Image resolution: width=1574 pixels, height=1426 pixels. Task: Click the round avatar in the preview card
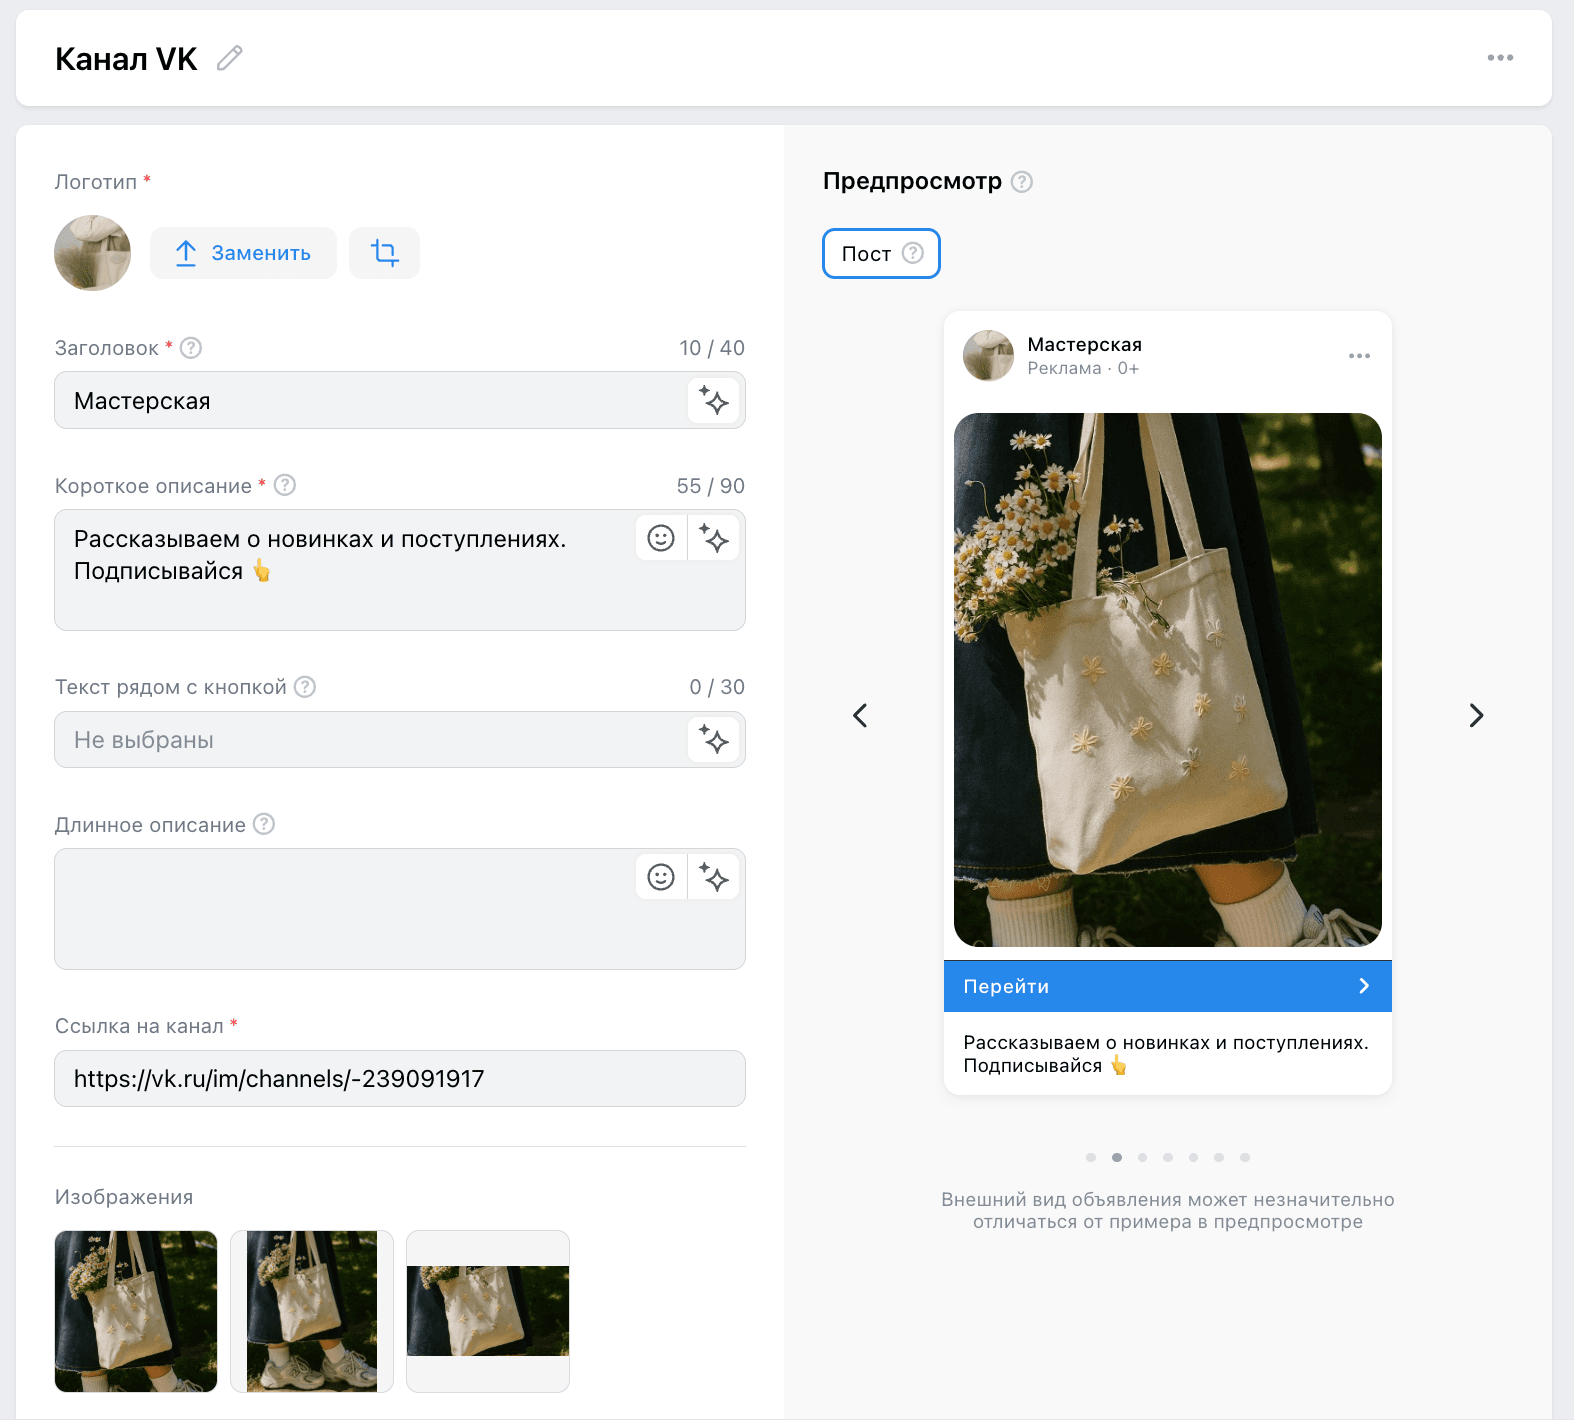(x=988, y=356)
